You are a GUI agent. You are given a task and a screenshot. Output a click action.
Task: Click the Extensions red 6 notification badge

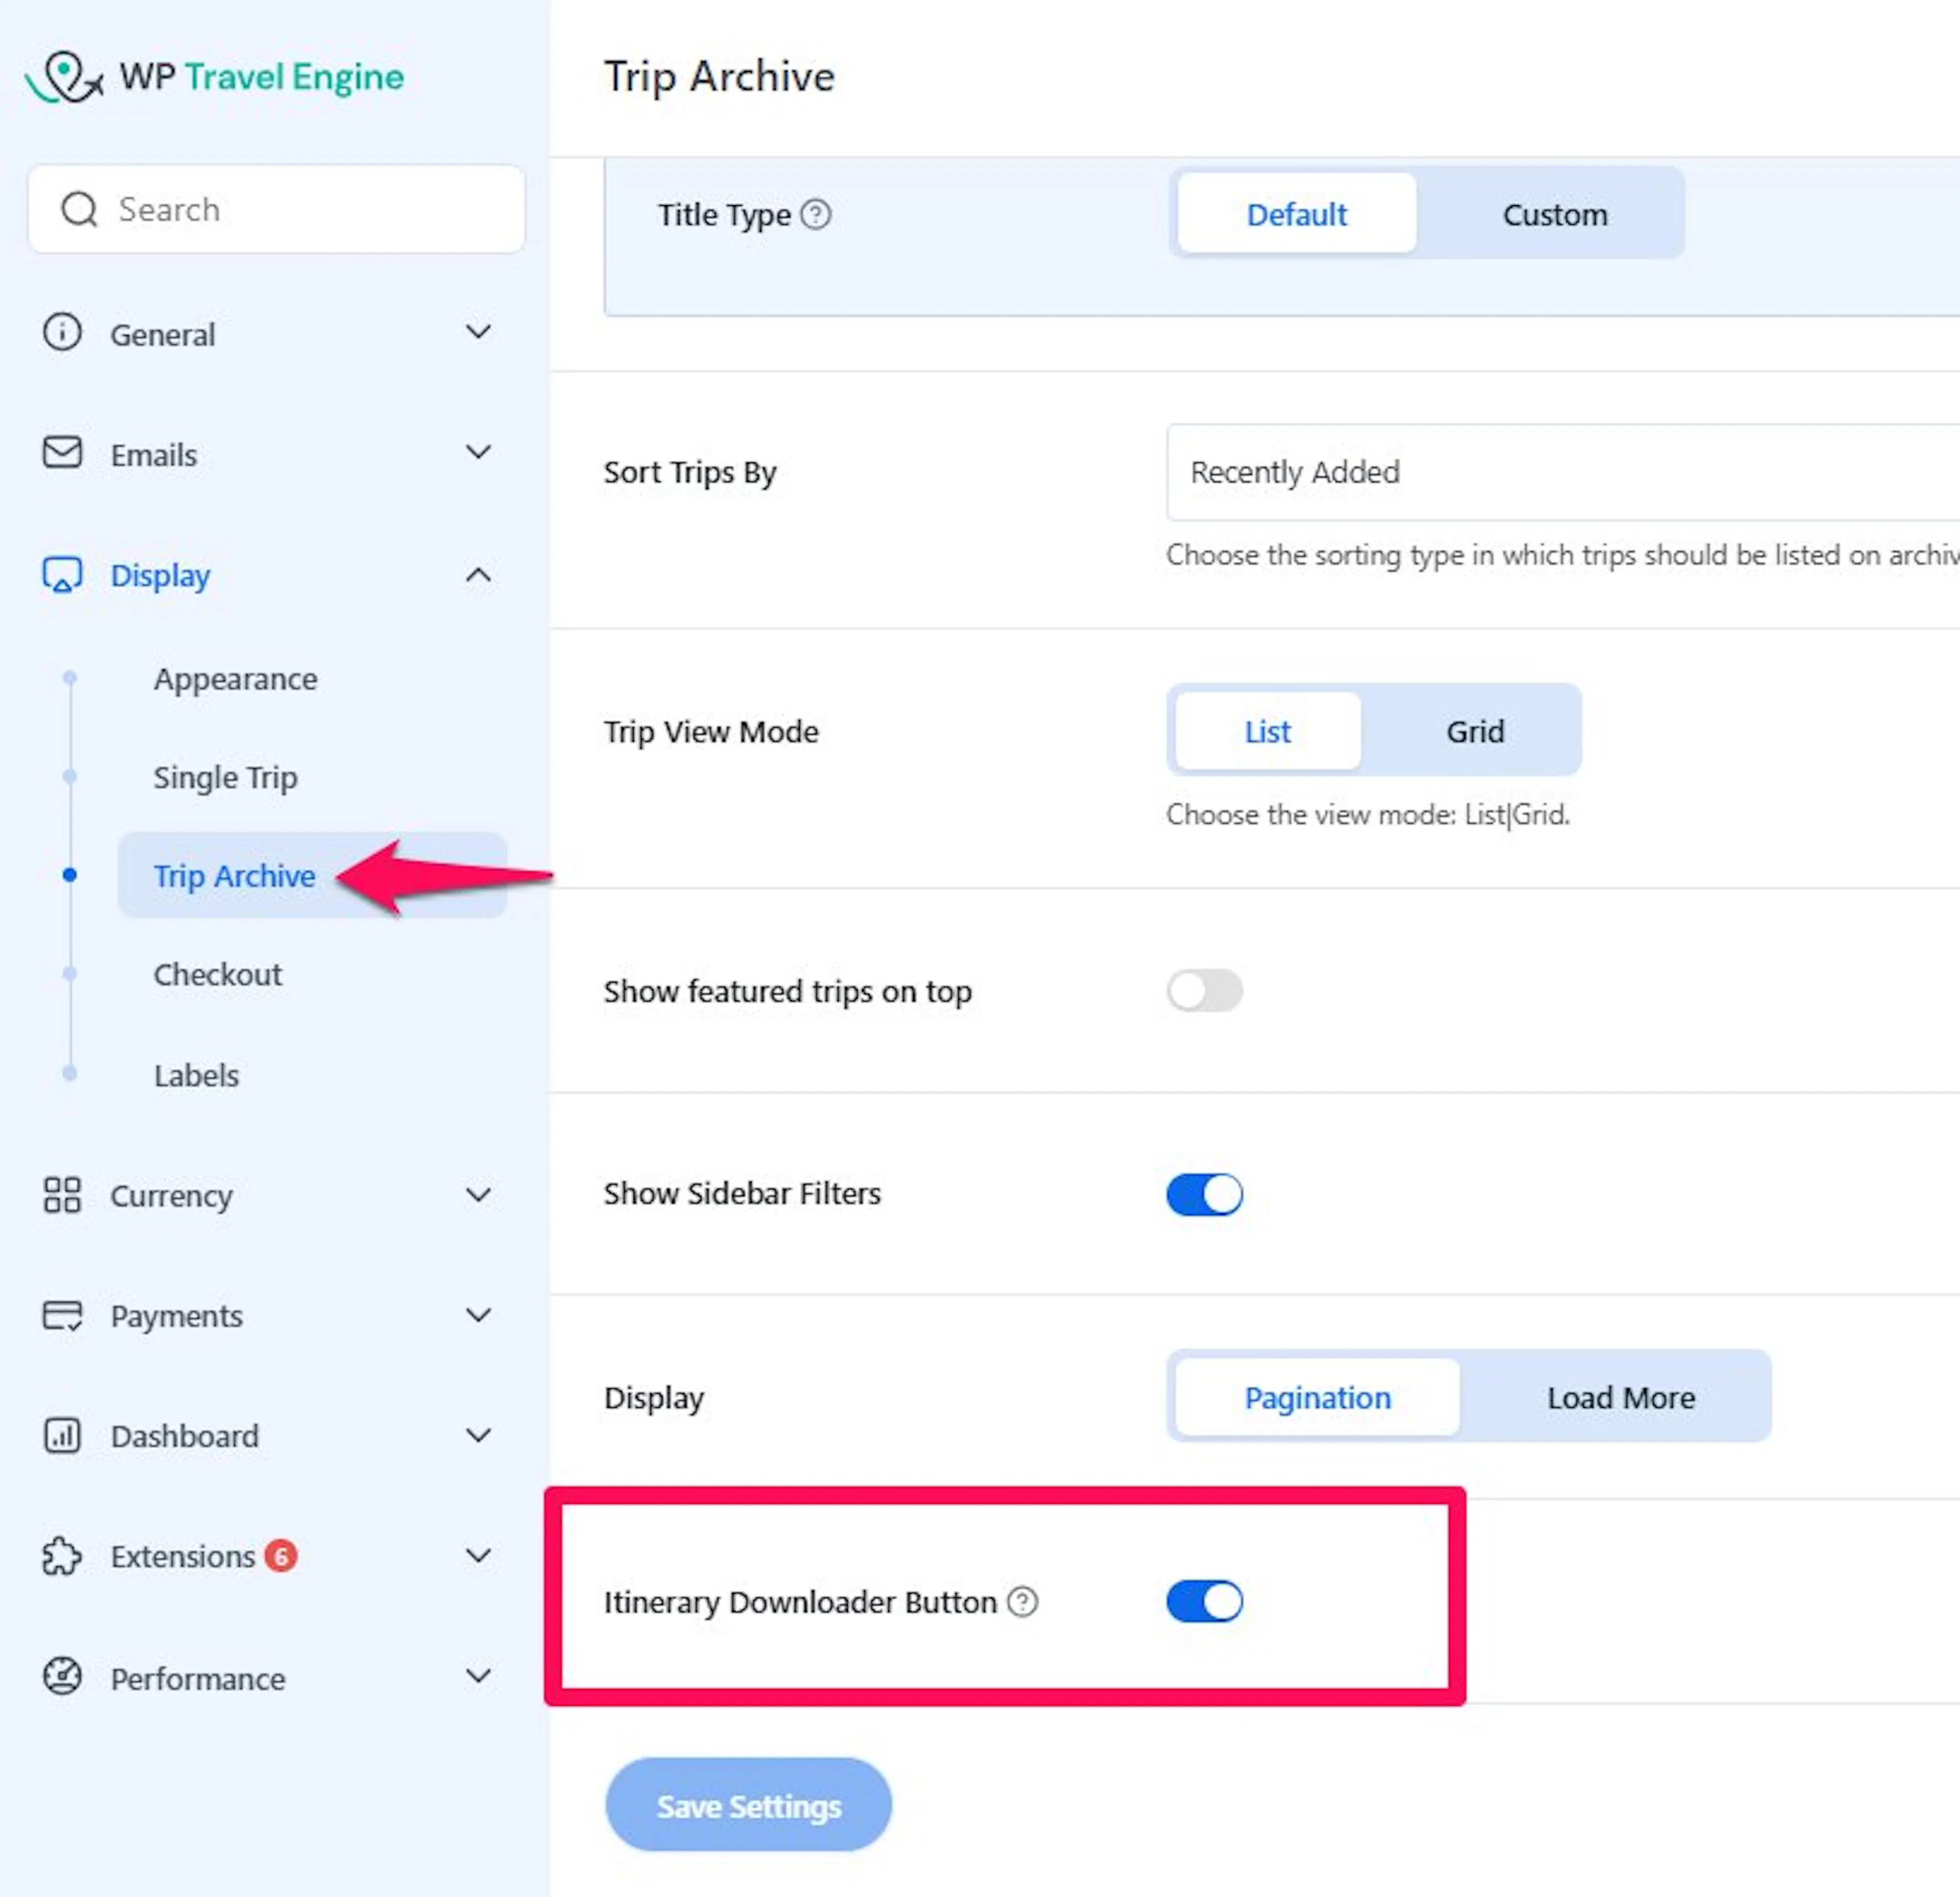click(281, 1556)
